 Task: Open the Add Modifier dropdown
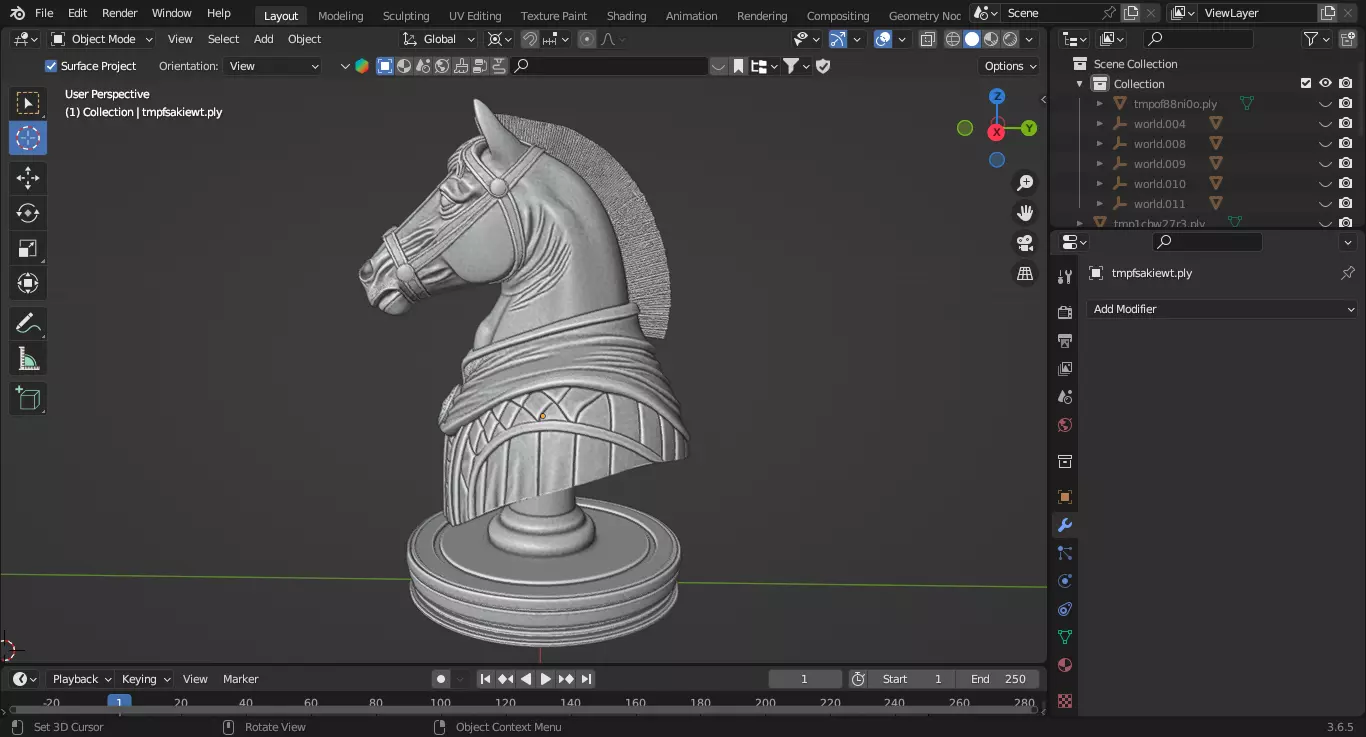click(1221, 309)
